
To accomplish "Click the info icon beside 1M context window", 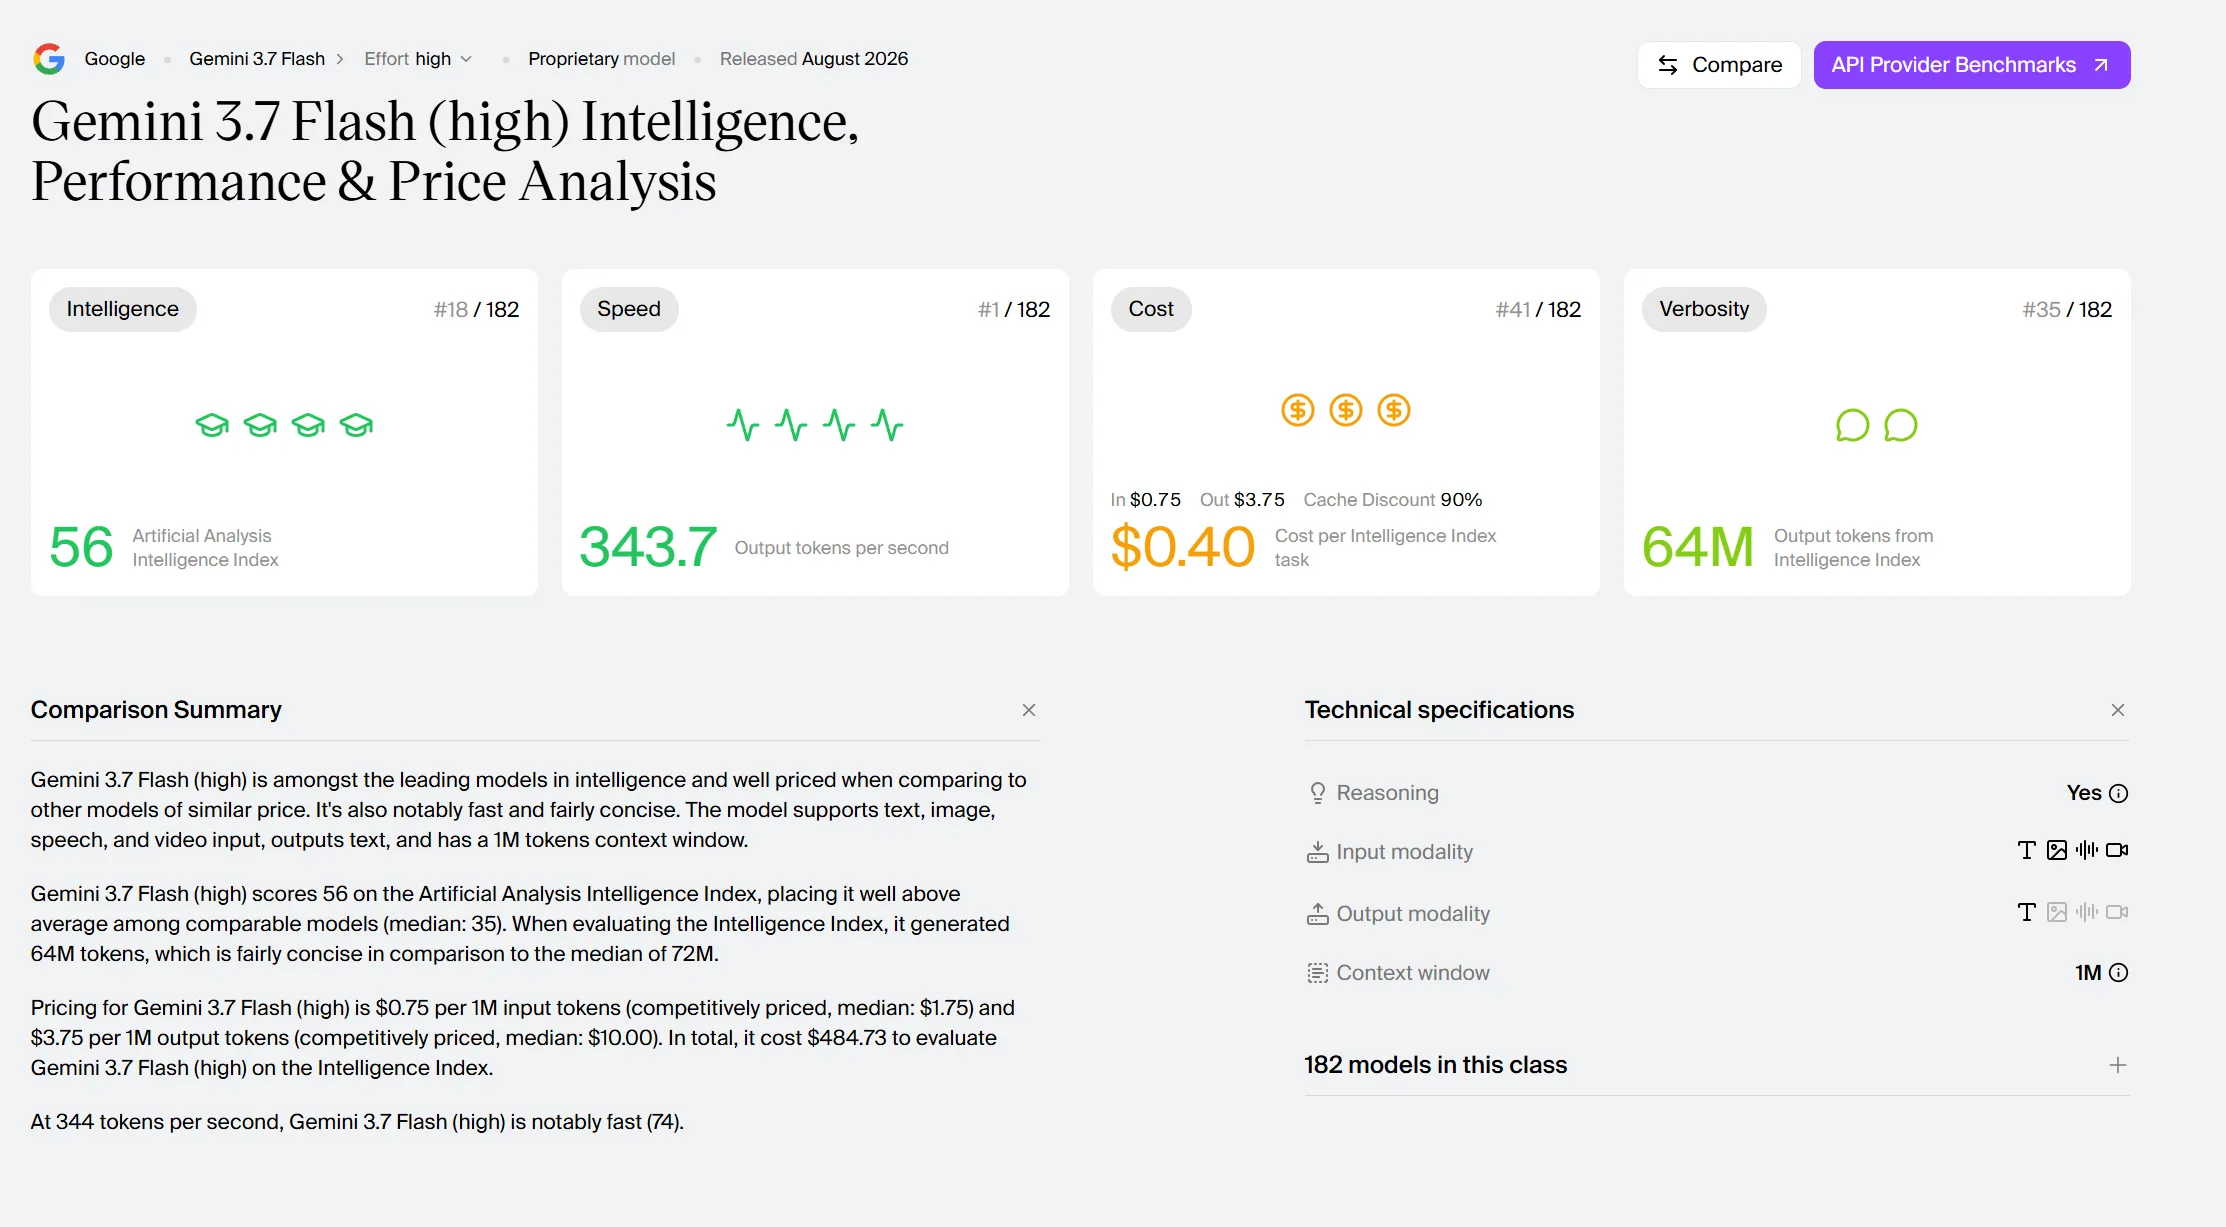I will [x=2118, y=973].
